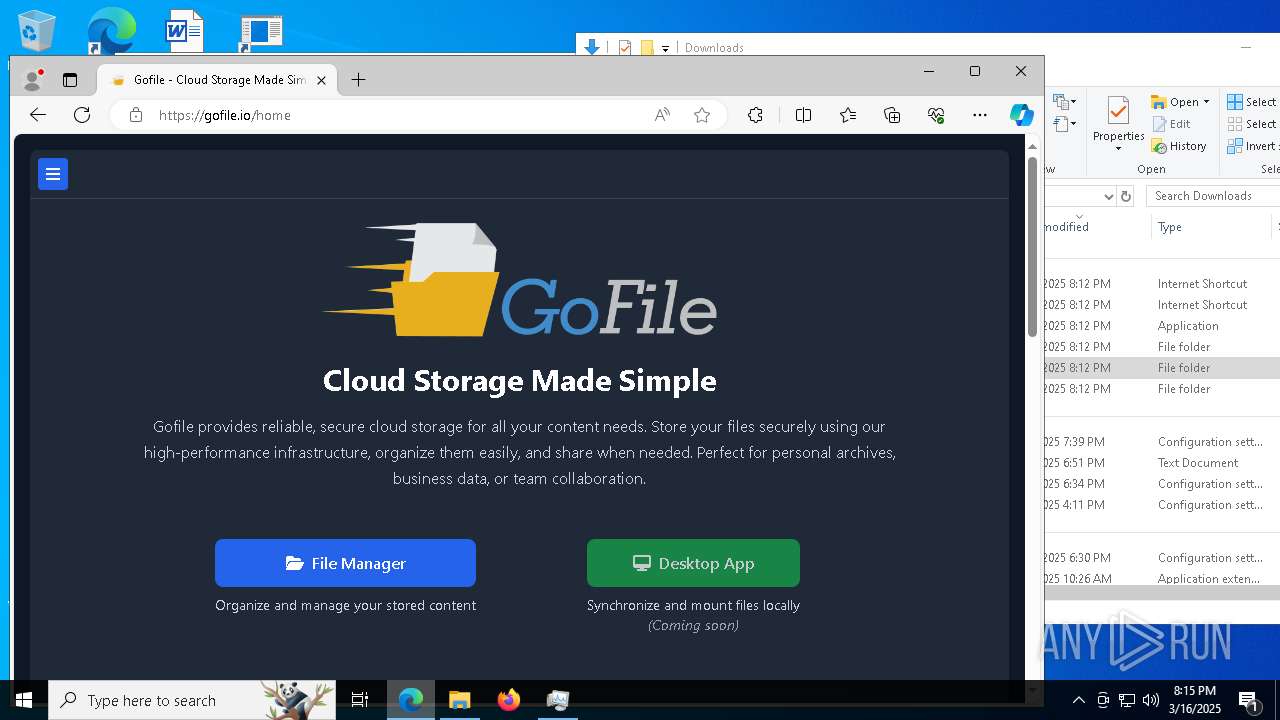View site information lock icon

click(136, 115)
